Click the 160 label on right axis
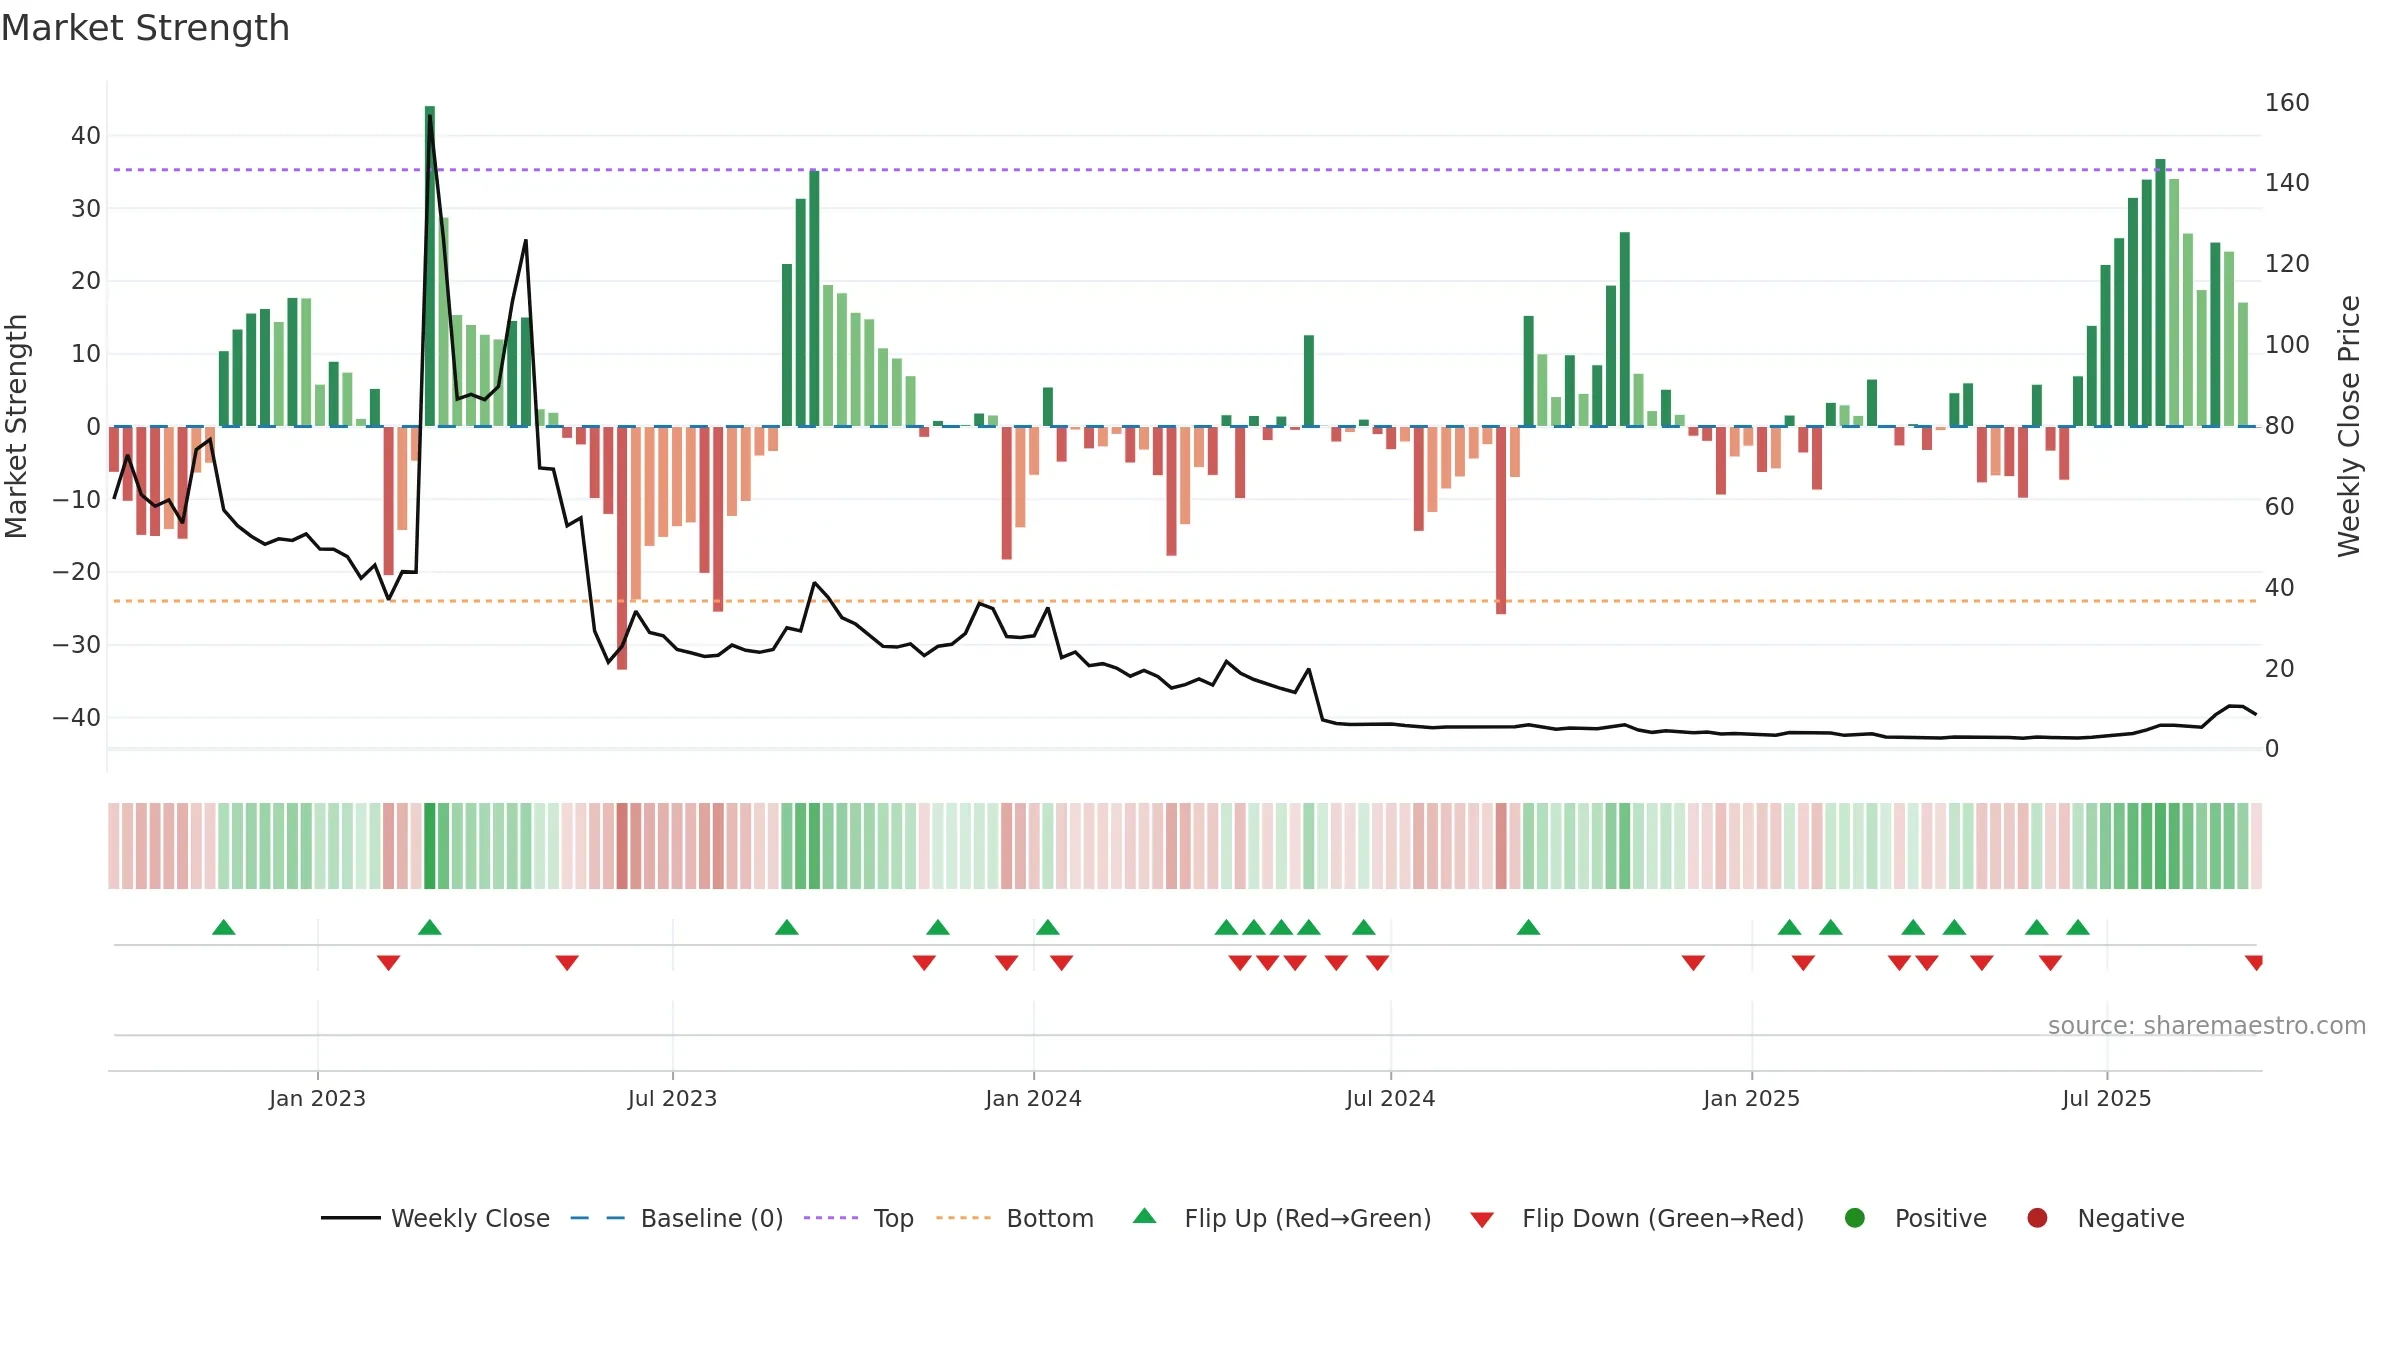The image size is (2400, 1350). coord(2287,102)
